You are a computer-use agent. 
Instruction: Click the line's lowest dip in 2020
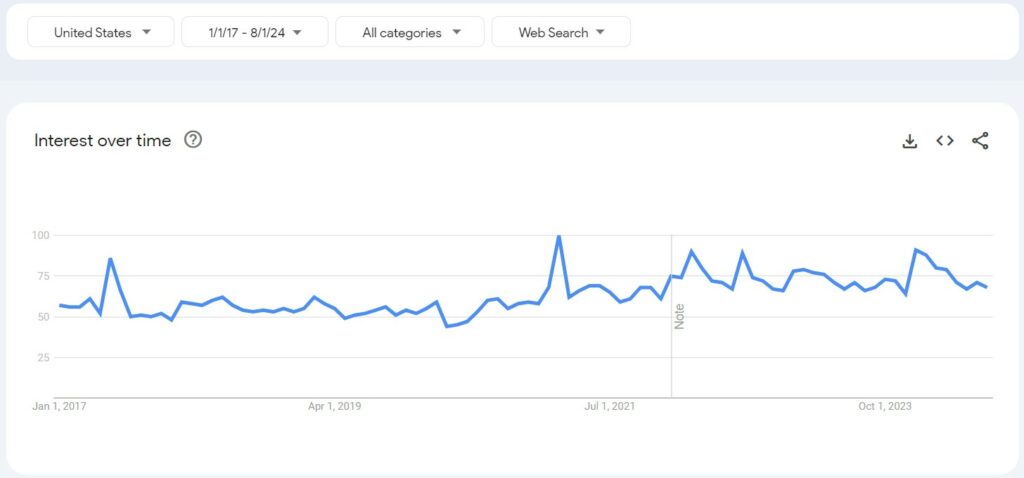tap(447, 326)
